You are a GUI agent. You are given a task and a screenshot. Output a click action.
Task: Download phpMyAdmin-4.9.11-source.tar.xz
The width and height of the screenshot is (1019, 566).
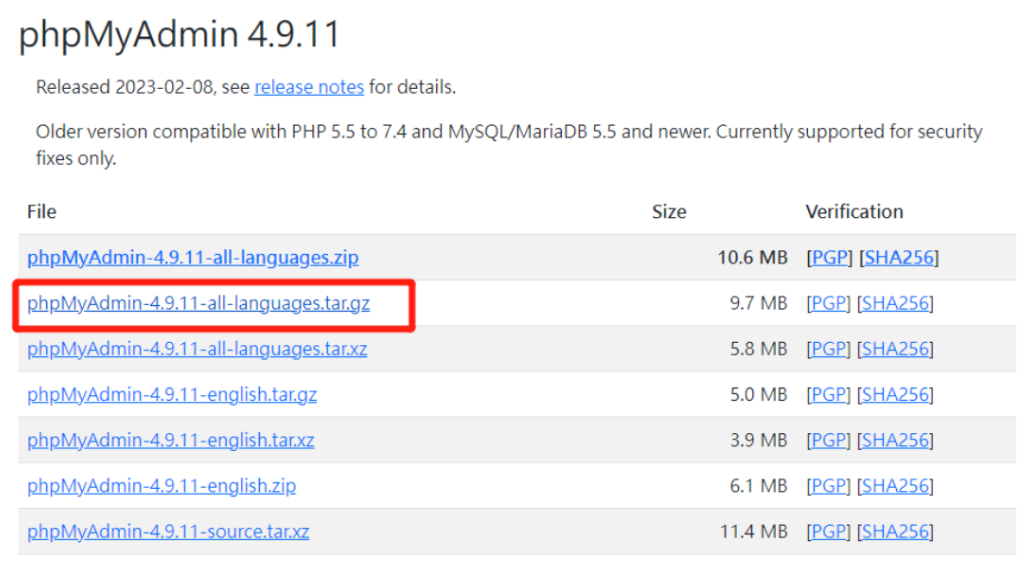(168, 531)
